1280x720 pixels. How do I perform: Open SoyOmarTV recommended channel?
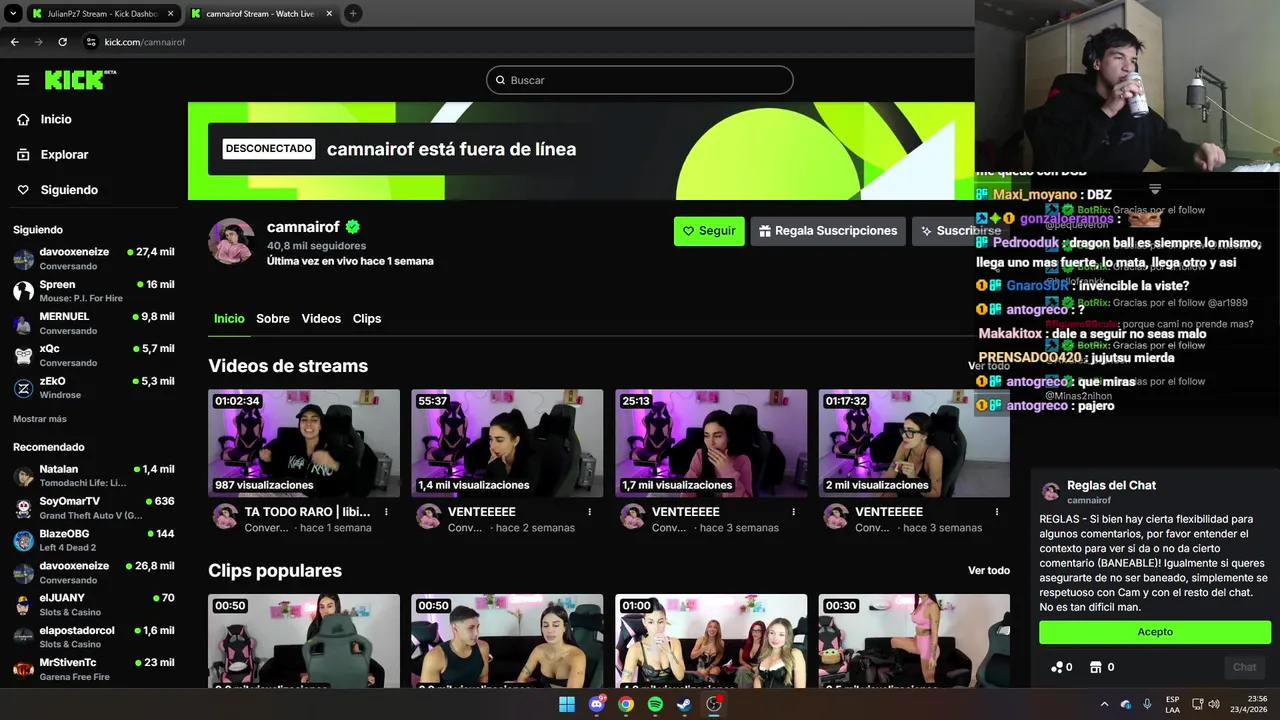pyautogui.click(x=93, y=508)
